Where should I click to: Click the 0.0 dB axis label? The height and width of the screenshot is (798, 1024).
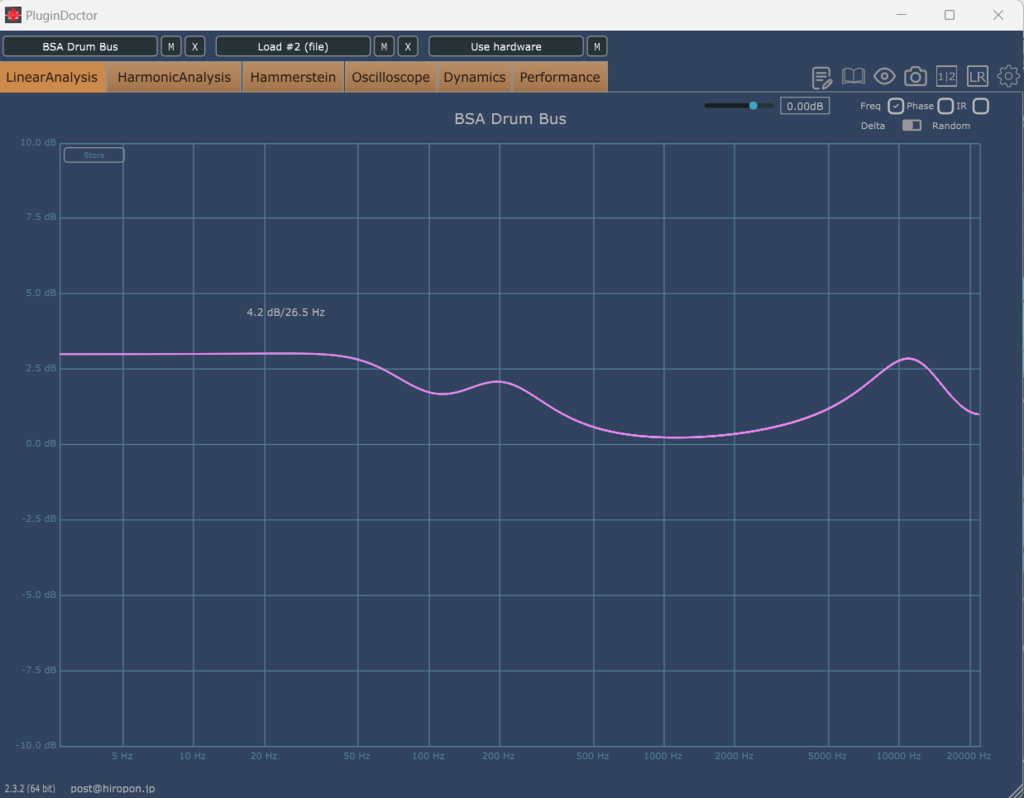pos(41,443)
